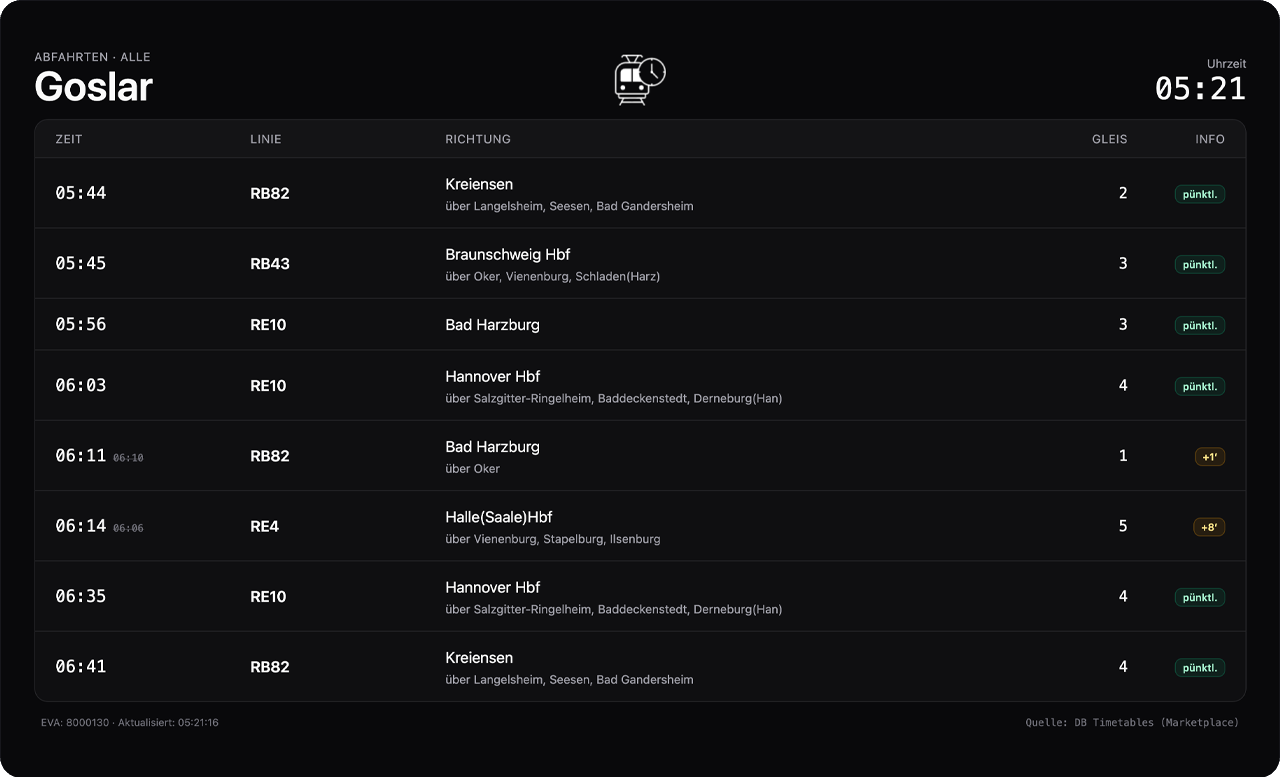
Task: Click pünktl. badge for 06:41 Kreiensen train
Action: 1199,667
